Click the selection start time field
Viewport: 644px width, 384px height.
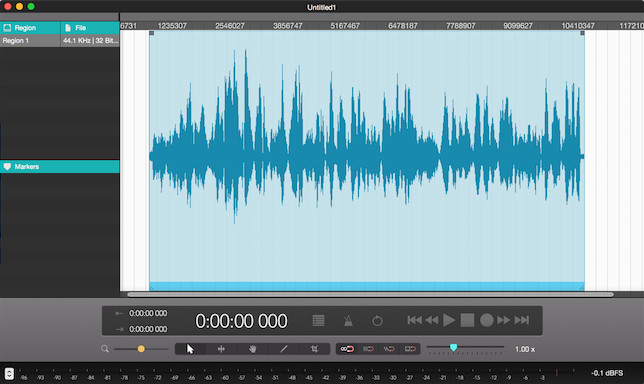[148, 313]
